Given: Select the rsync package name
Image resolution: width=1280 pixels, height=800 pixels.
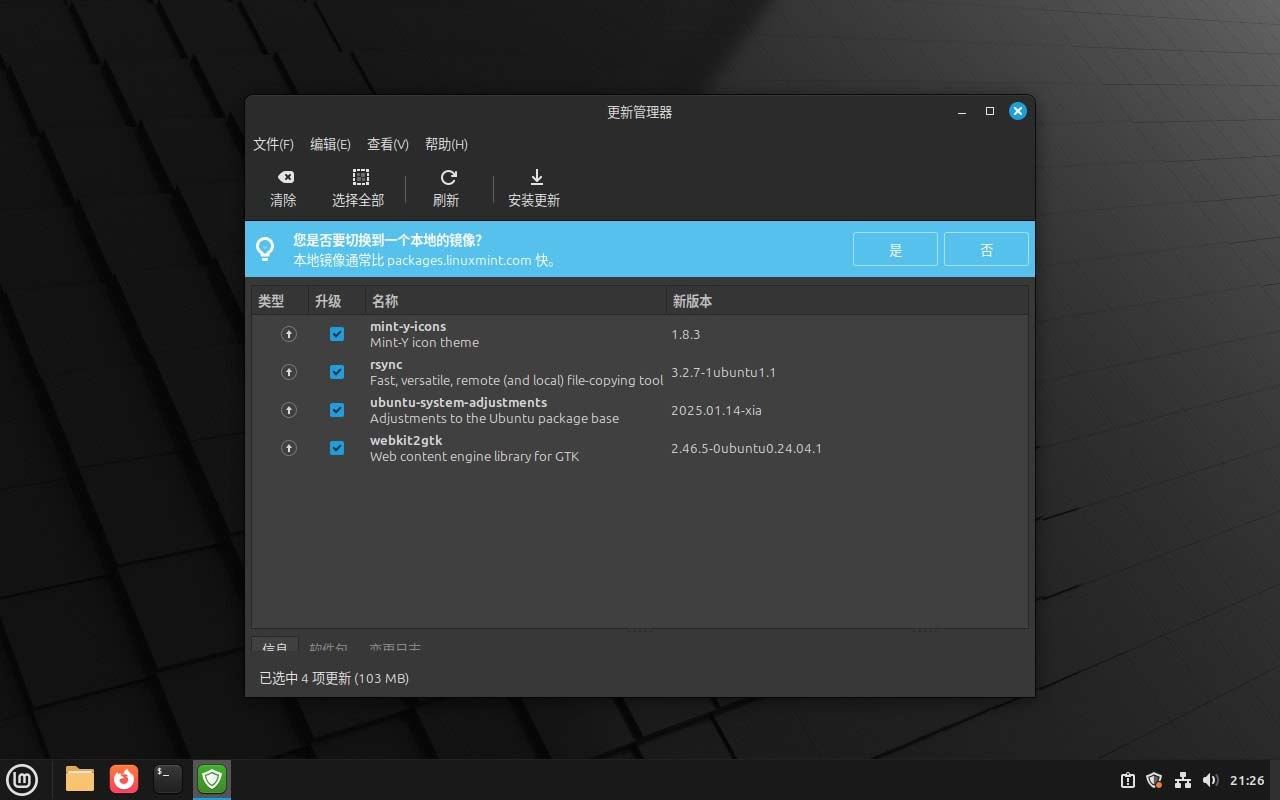Looking at the screenshot, I should [386, 365].
